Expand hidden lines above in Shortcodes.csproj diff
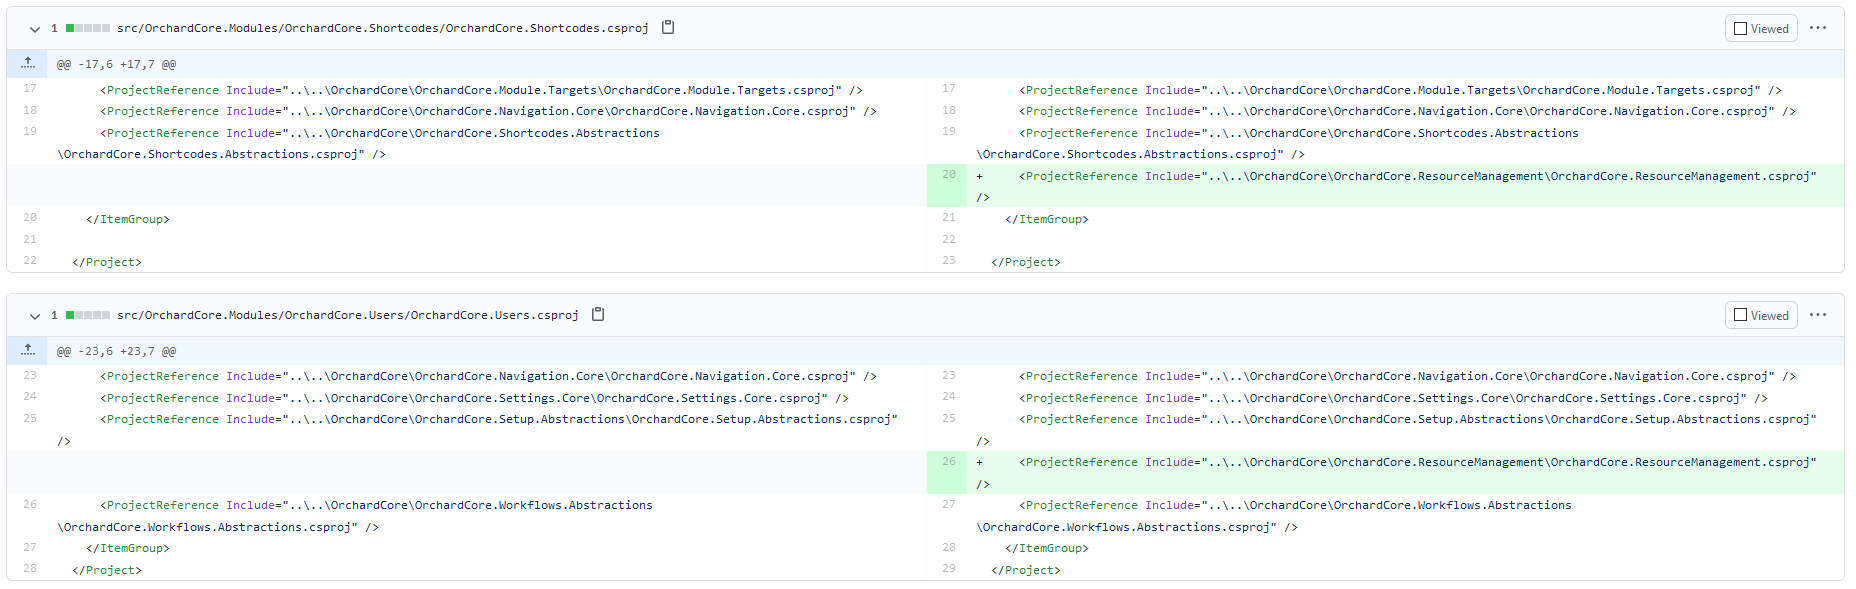1856x589 pixels. [x=28, y=63]
